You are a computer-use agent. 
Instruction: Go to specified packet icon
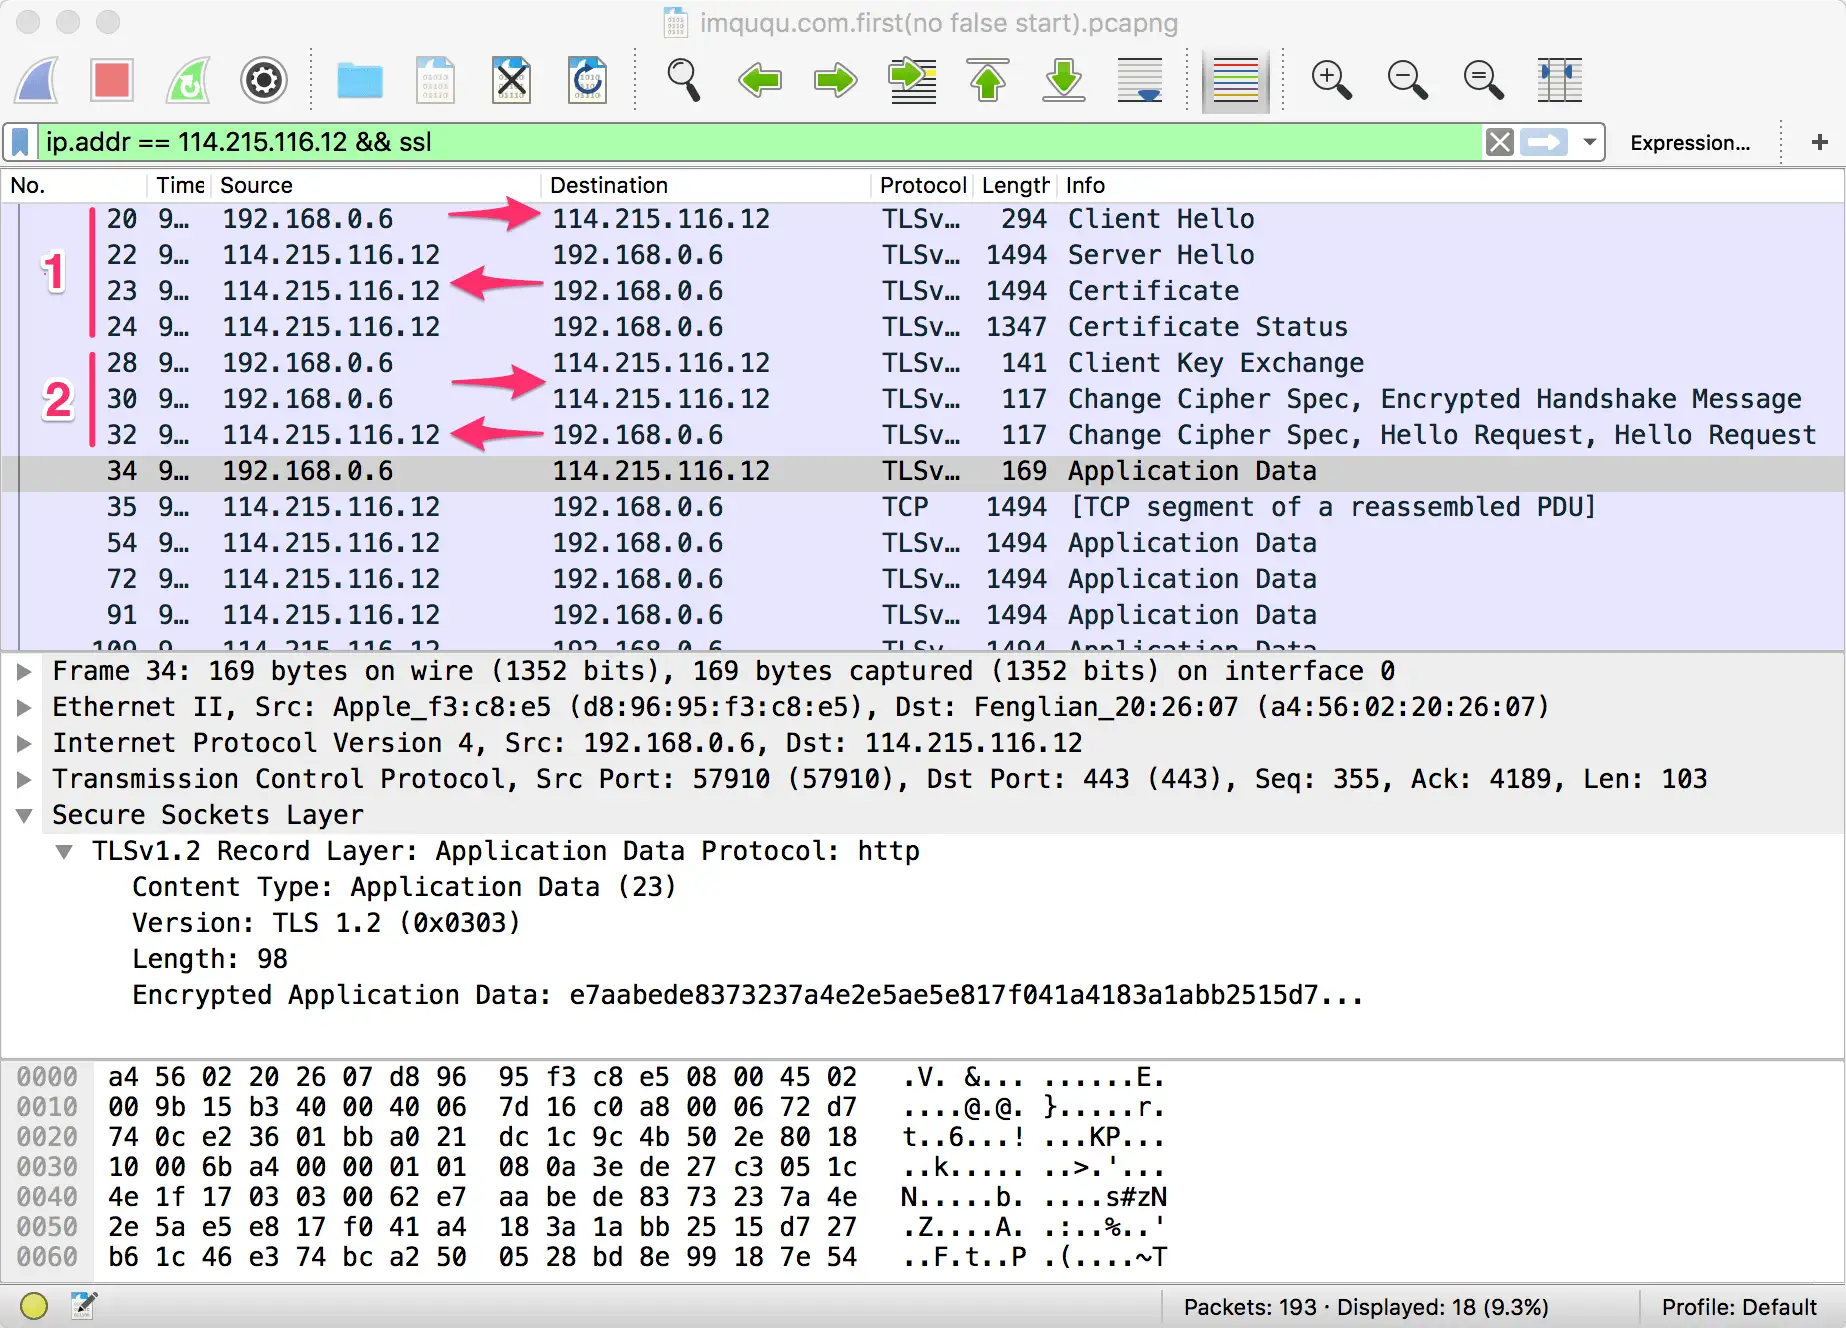coord(913,80)
